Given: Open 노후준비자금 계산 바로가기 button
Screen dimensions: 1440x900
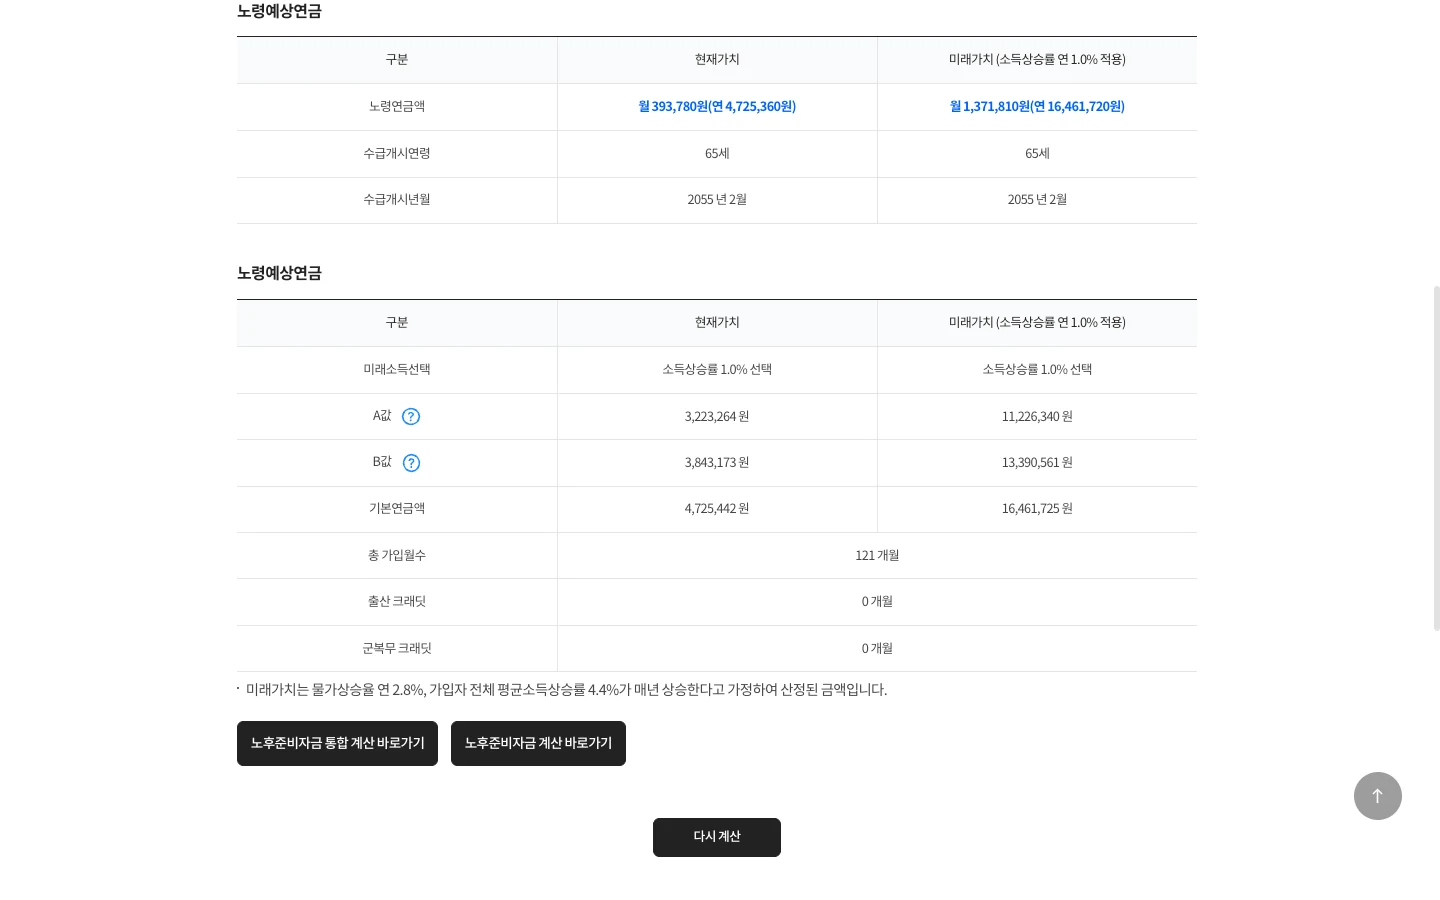Looking at the screenshot, I should click(x=538, y=744).
